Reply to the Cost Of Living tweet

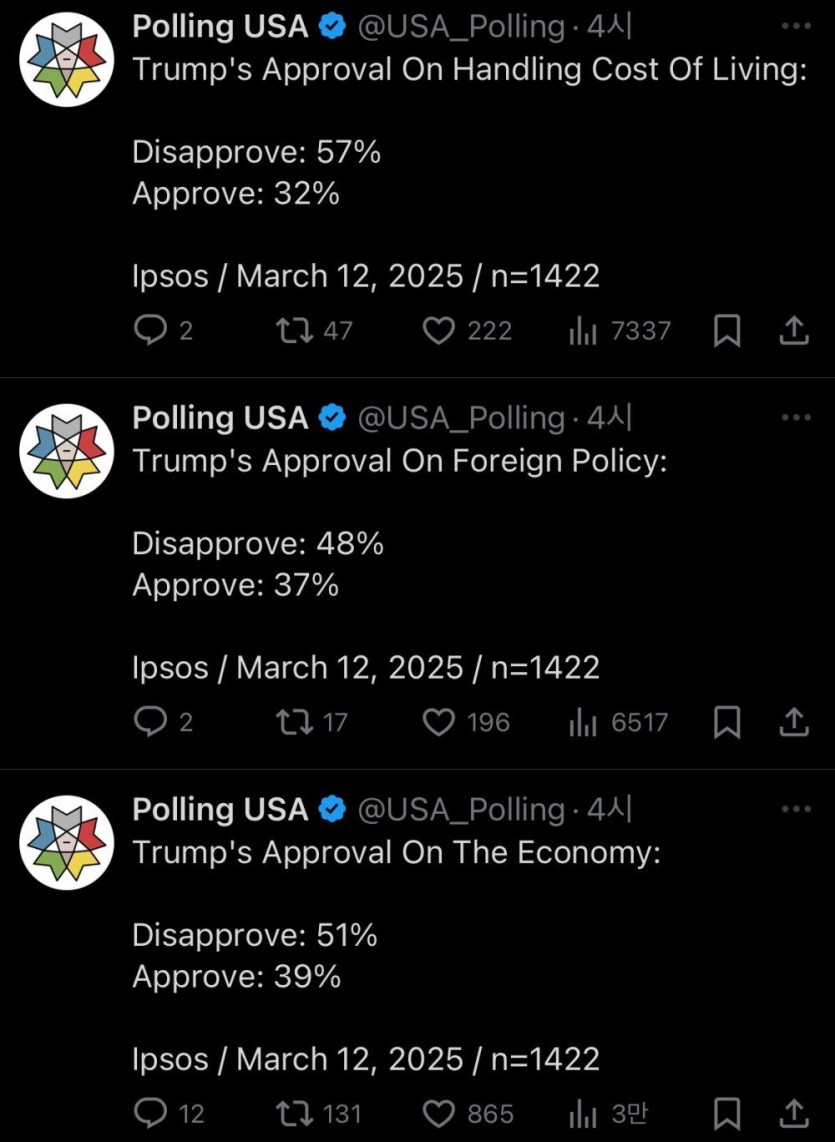point(150,331)
